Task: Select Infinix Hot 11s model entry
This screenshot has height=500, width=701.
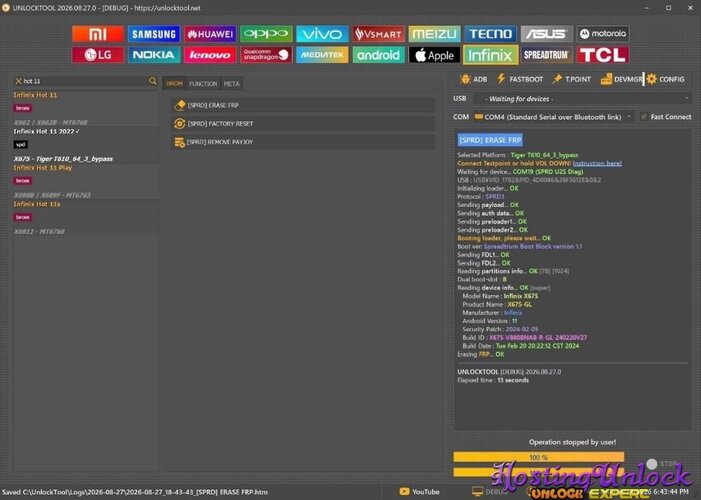Action: click(x=85, y=218)
